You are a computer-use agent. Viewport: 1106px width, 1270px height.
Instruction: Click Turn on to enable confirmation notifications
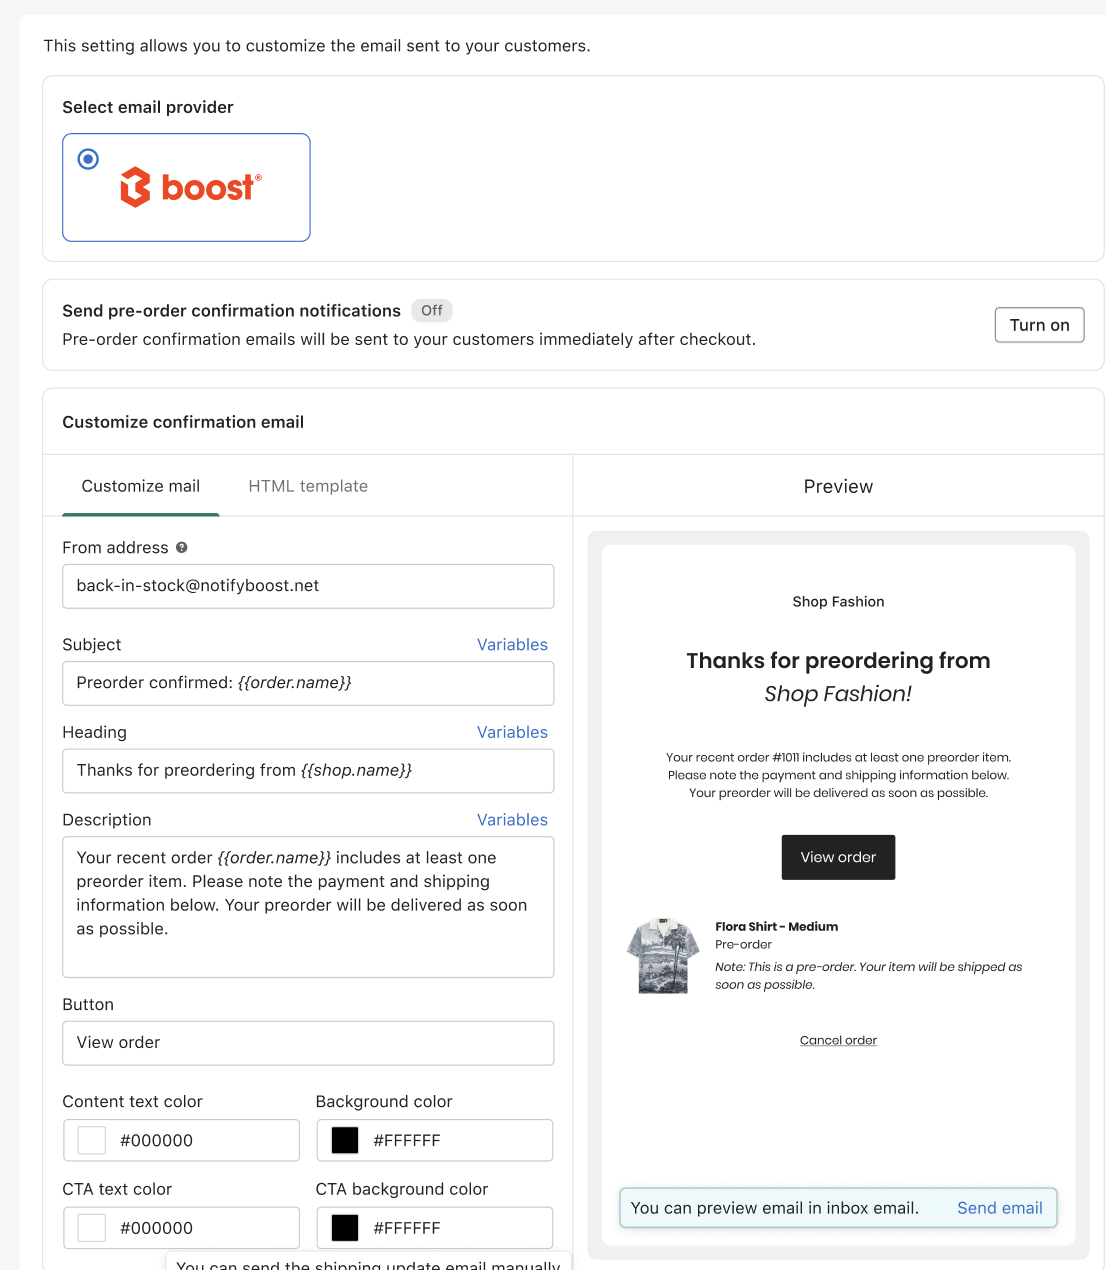1039,324
